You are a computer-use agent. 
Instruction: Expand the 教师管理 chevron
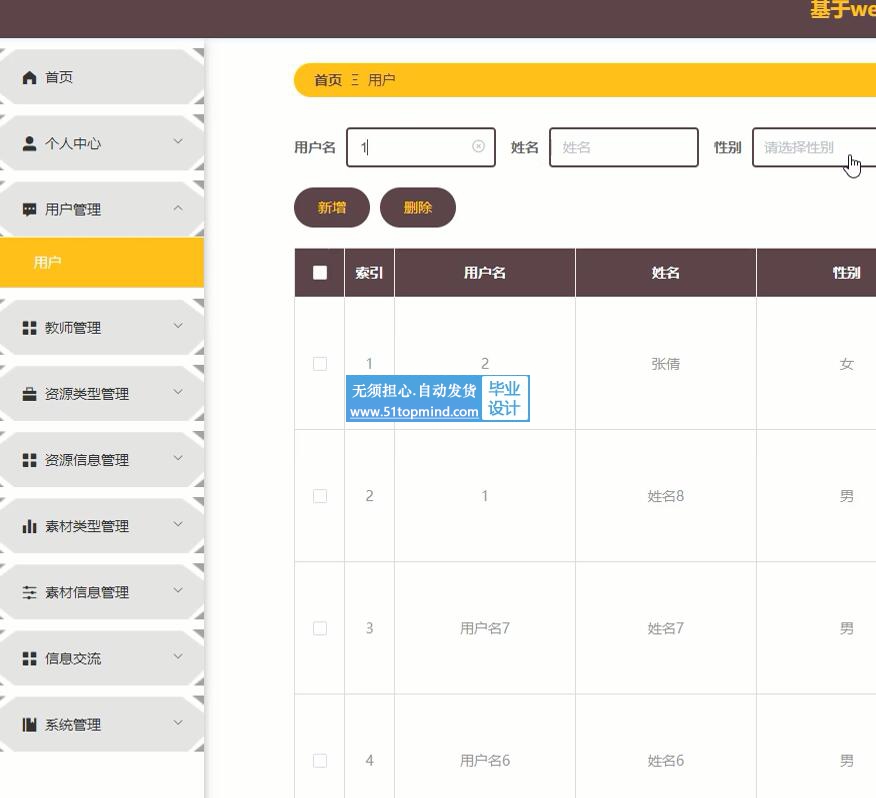178,326
